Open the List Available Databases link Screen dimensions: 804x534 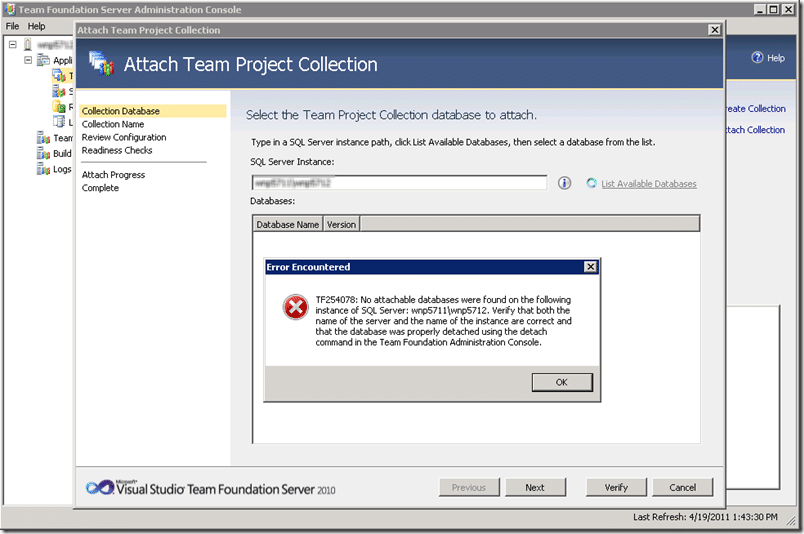tap(649, 184)
